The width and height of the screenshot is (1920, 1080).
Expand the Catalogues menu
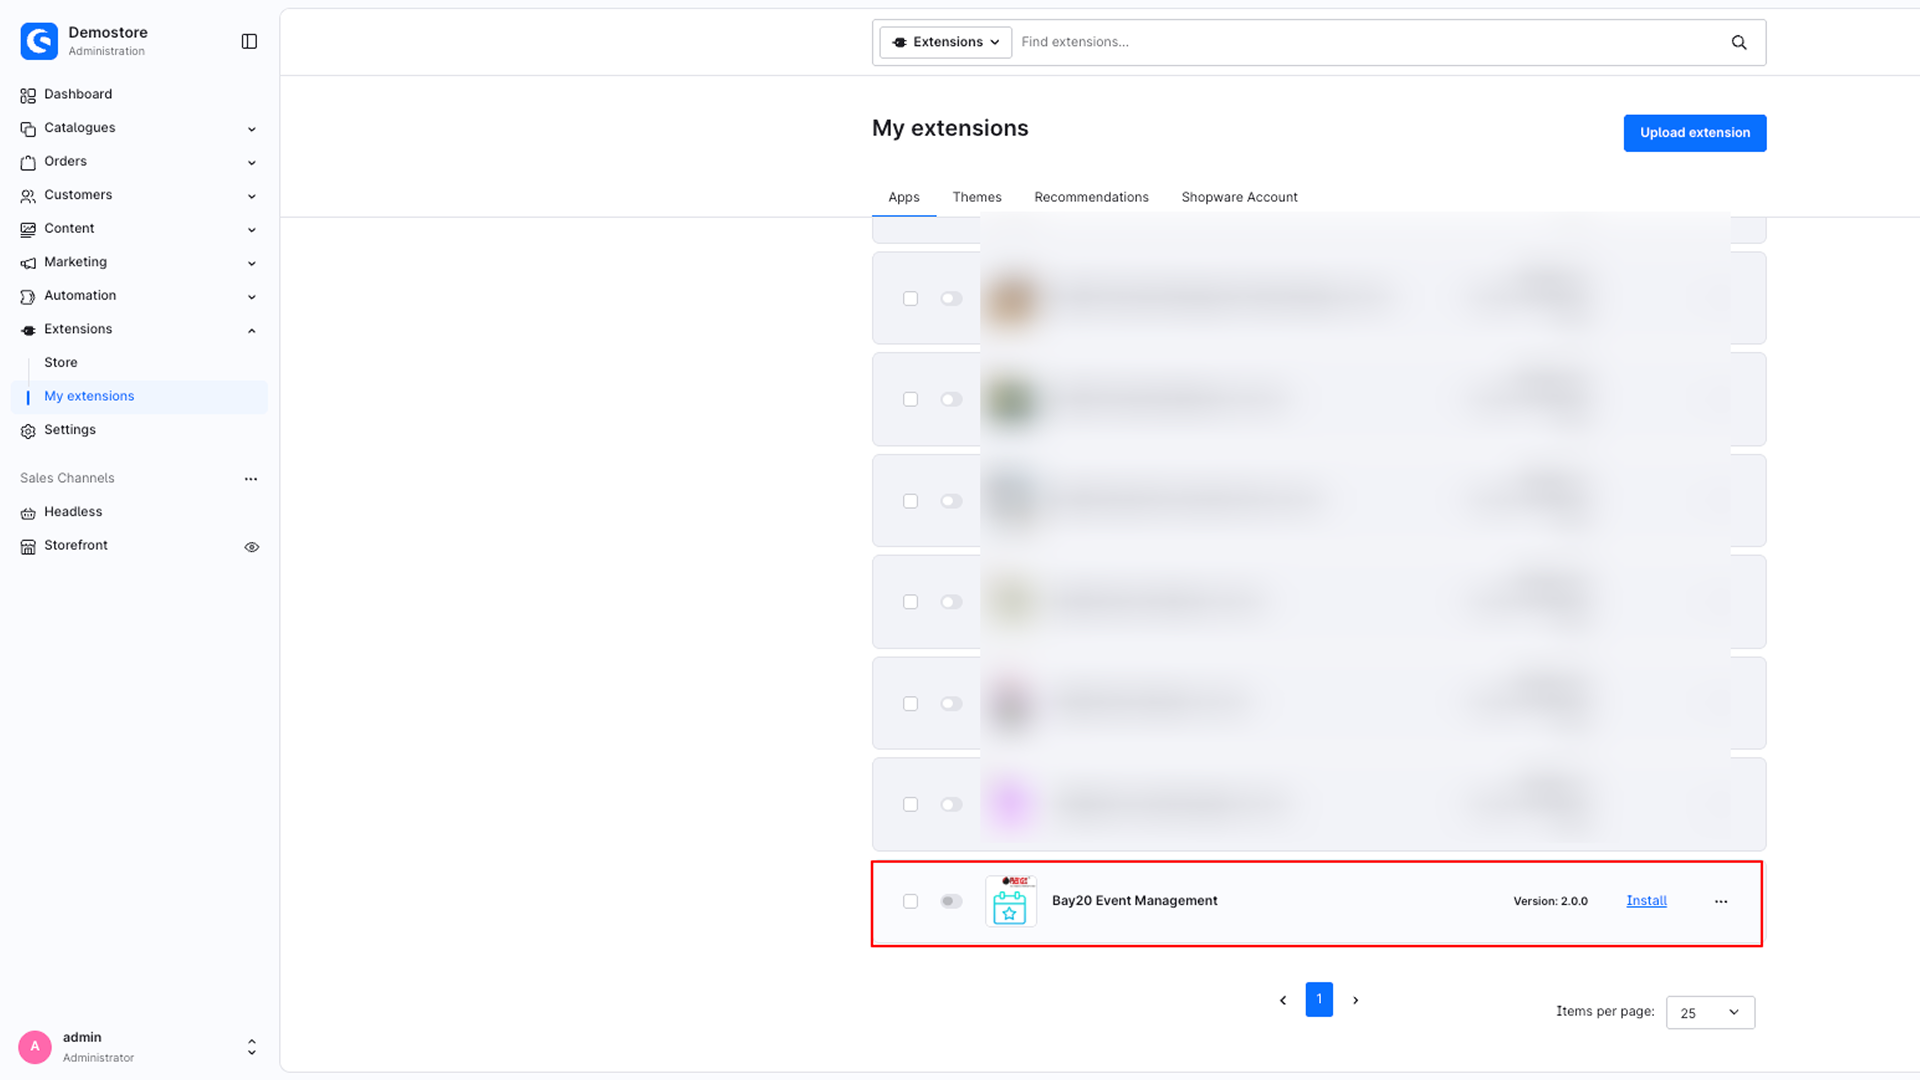[252, 129]
